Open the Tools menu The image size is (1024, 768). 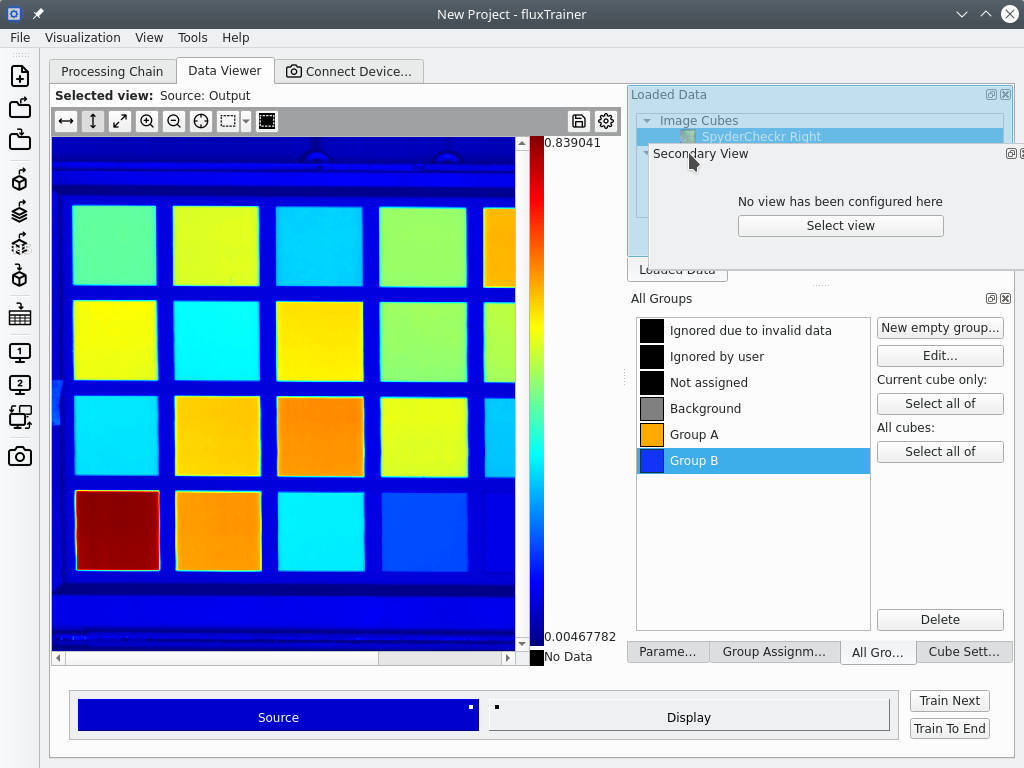pyautogui.click(x=193, y=38)
